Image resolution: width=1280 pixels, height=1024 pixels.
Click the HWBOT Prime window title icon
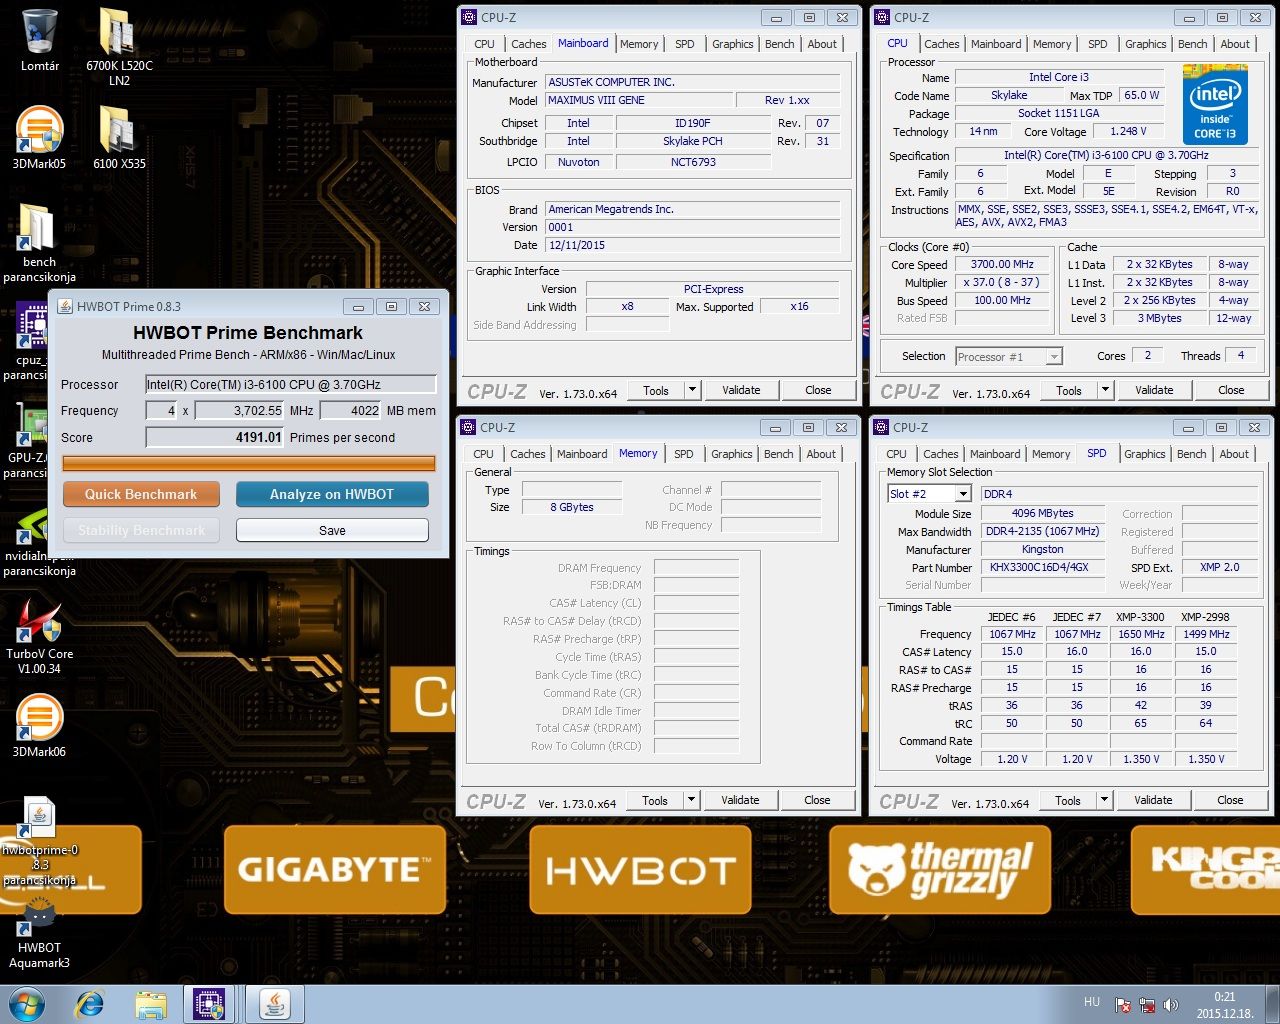[65, 307]
